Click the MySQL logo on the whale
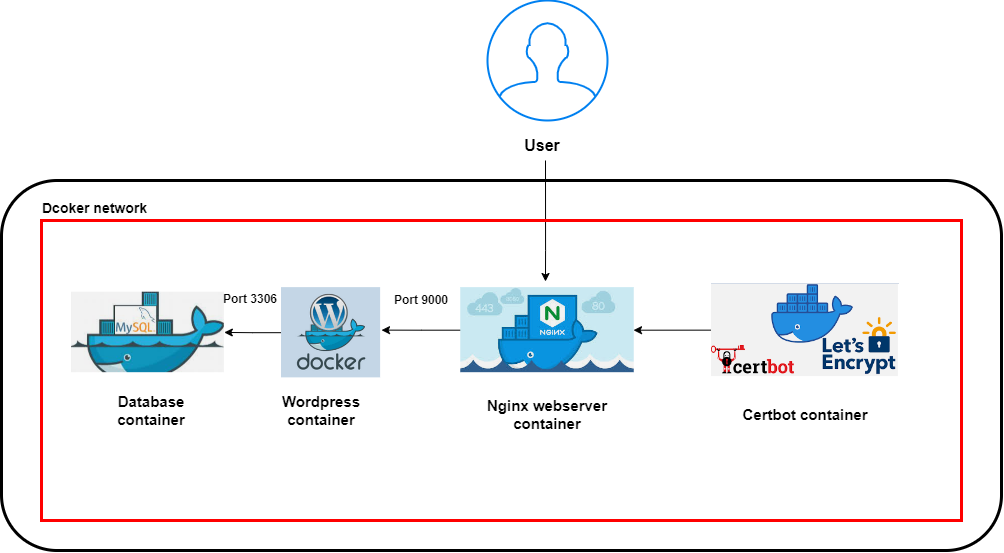Image resolution: width=1004 pixels, height=553 pixels. [135, 322]
